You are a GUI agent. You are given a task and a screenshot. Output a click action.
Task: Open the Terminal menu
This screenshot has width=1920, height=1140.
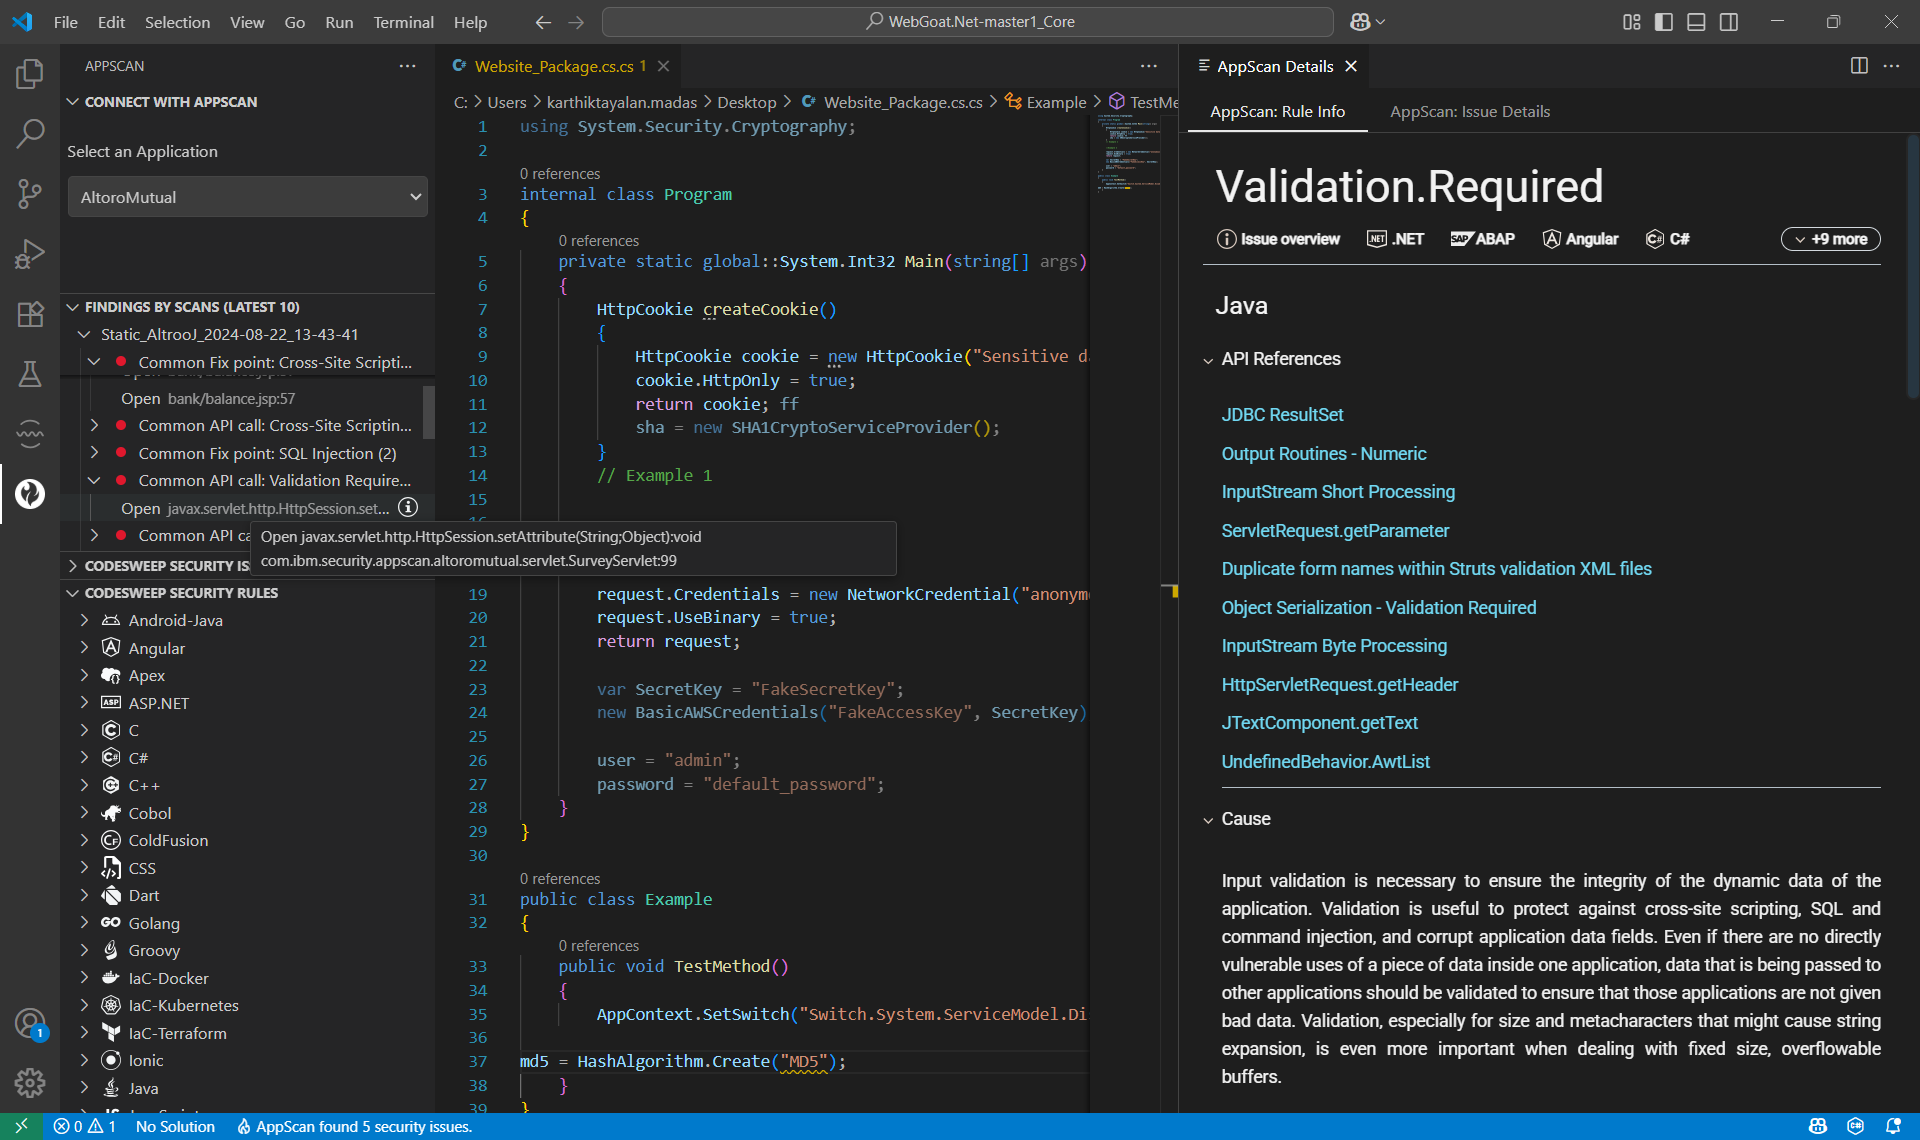pyautogui.click(x=403, y=22)
